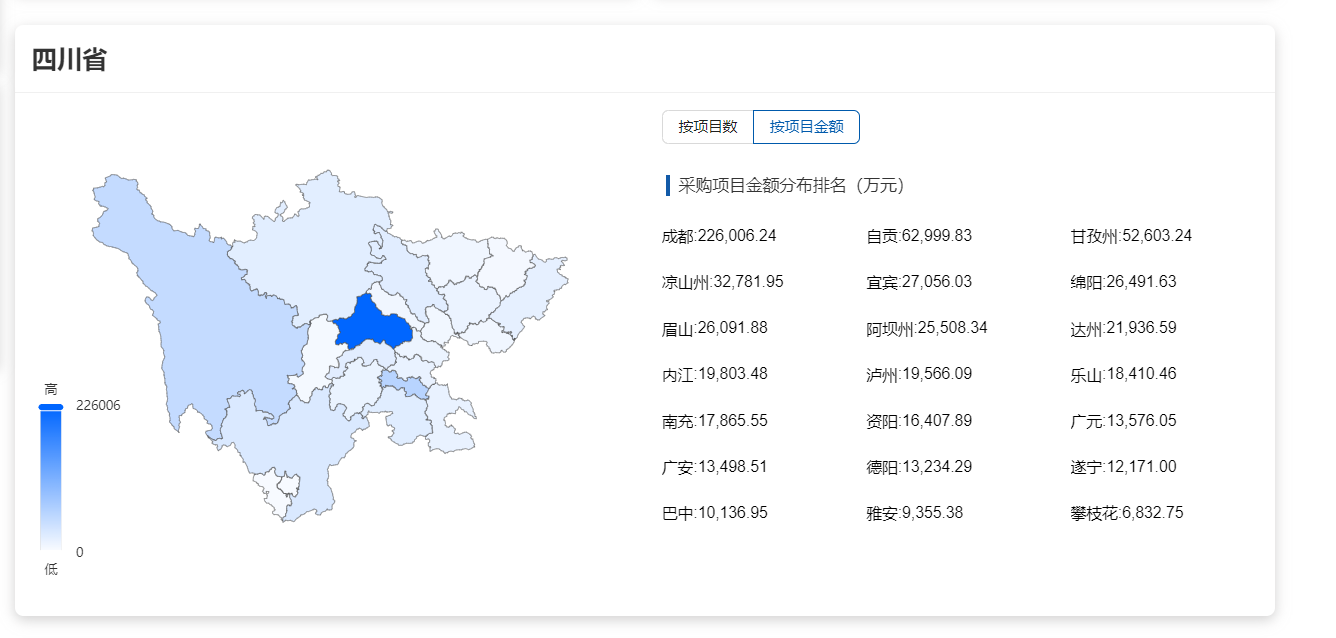Click the 雅安:9,355.38 entry
This screenshot has width=1336, height=638.
915,513
